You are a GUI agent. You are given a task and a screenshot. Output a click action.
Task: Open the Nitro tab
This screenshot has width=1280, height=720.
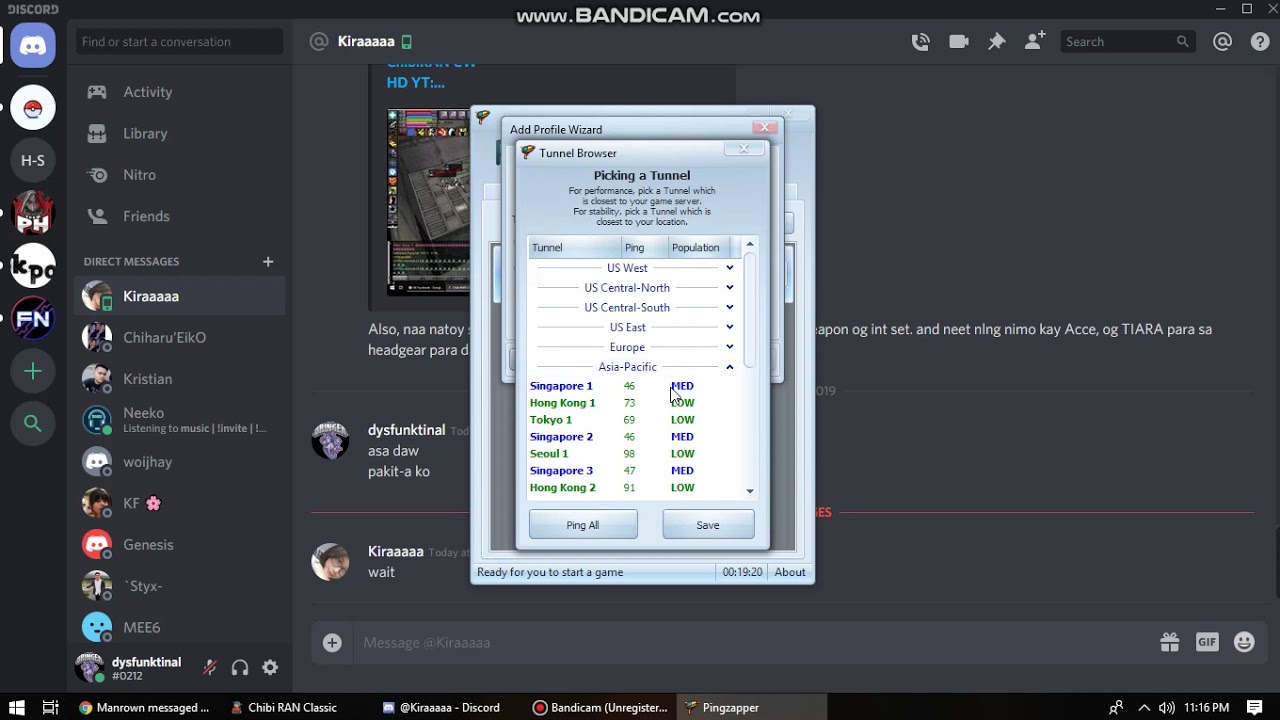point(180,175)
